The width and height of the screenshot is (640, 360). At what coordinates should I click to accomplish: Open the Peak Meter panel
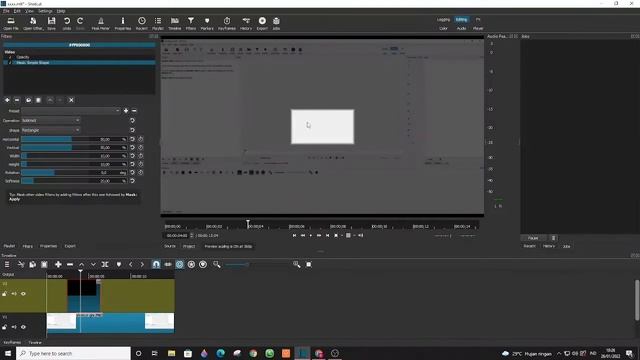(x=100, y=23)
